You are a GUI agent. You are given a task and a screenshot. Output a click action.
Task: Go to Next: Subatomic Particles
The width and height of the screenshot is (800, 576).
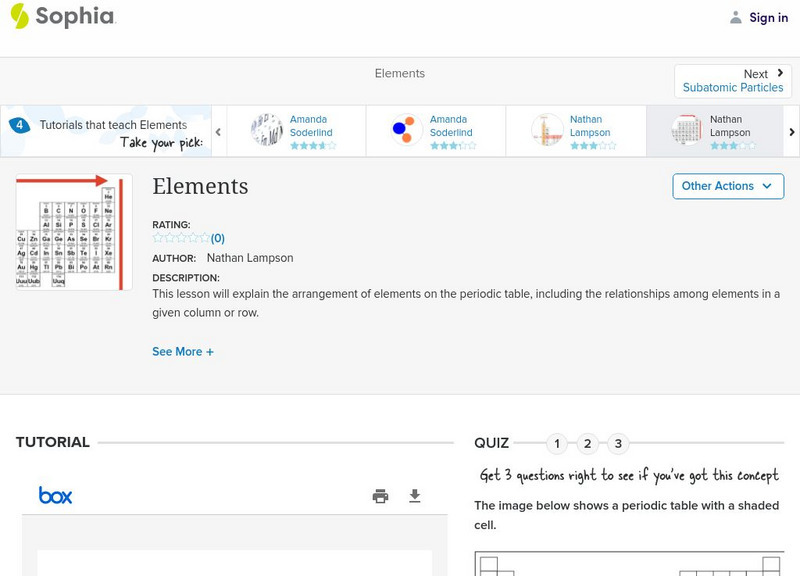(x=733, y=81)
